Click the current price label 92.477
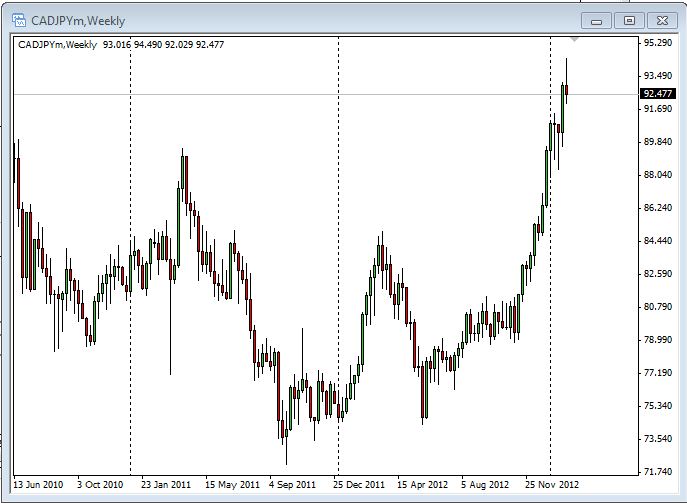Viewport: 687px width, 503px height. coord(658,93)
